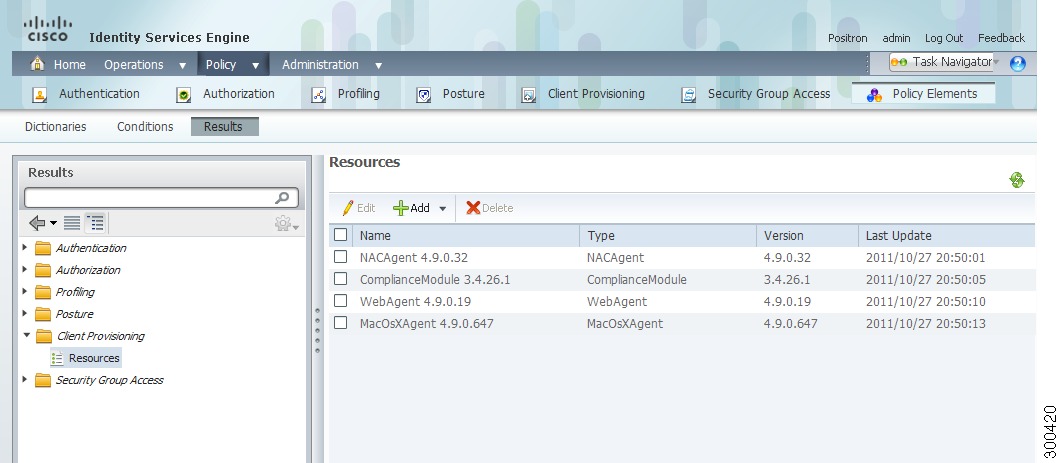Screen dimensions: 1058x463
Task: Click the Results panel search field
Action: pyautogui.click(x=161, y=198)
